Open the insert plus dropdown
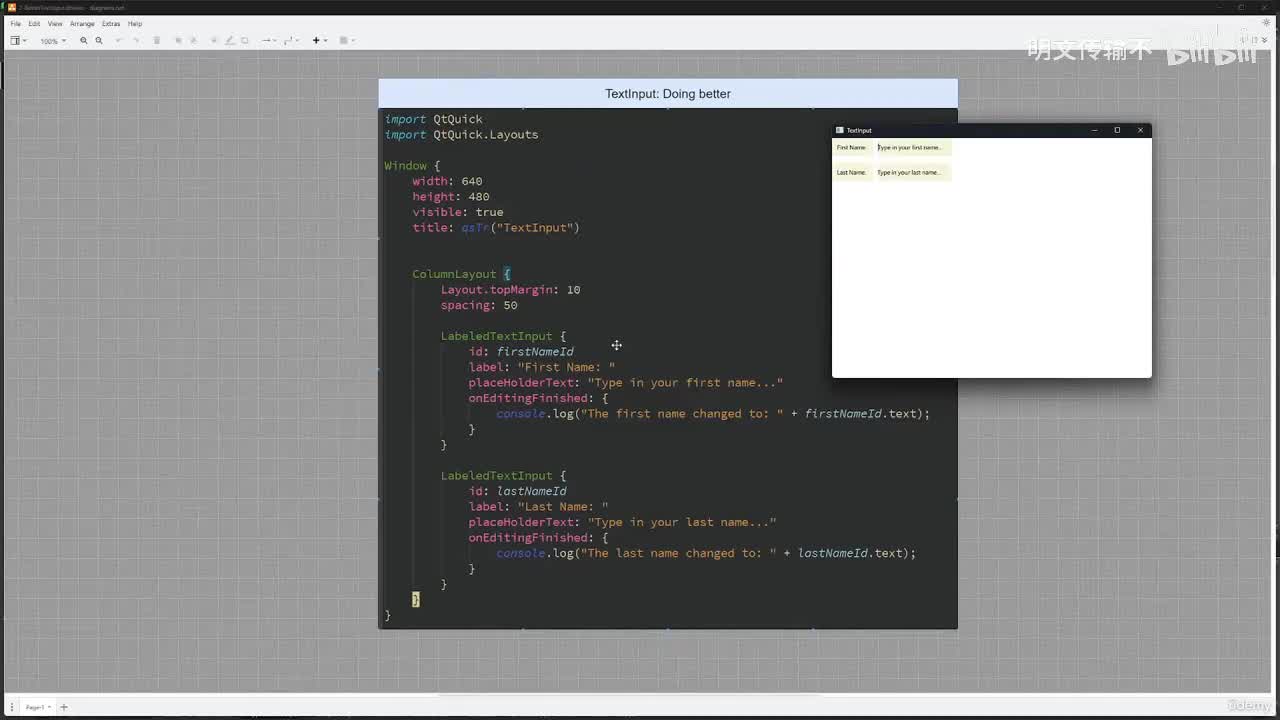Viewport: 1280px width, 720px height. coord(319,41)
